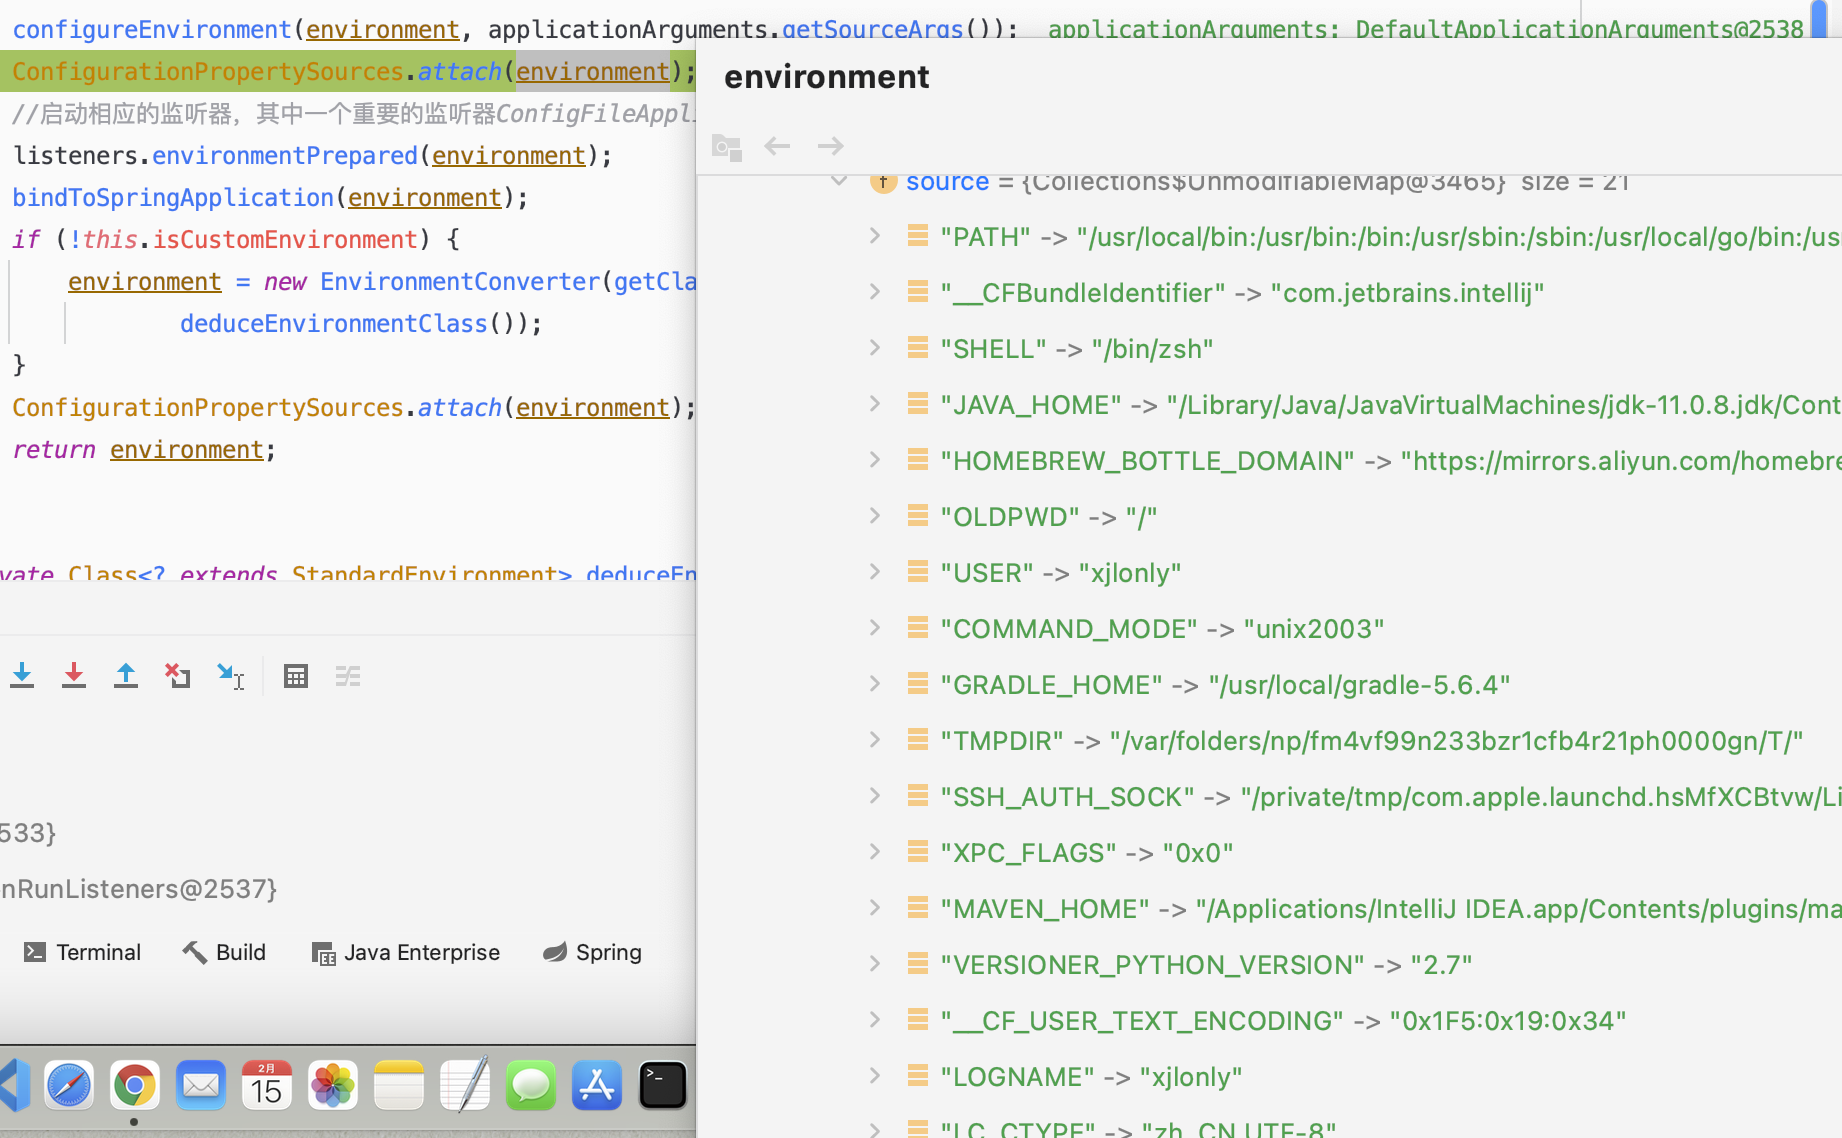Open Mail from the Dock
The width and height of the screenshot is (1842, 1138).
(x=201, y=1085)
